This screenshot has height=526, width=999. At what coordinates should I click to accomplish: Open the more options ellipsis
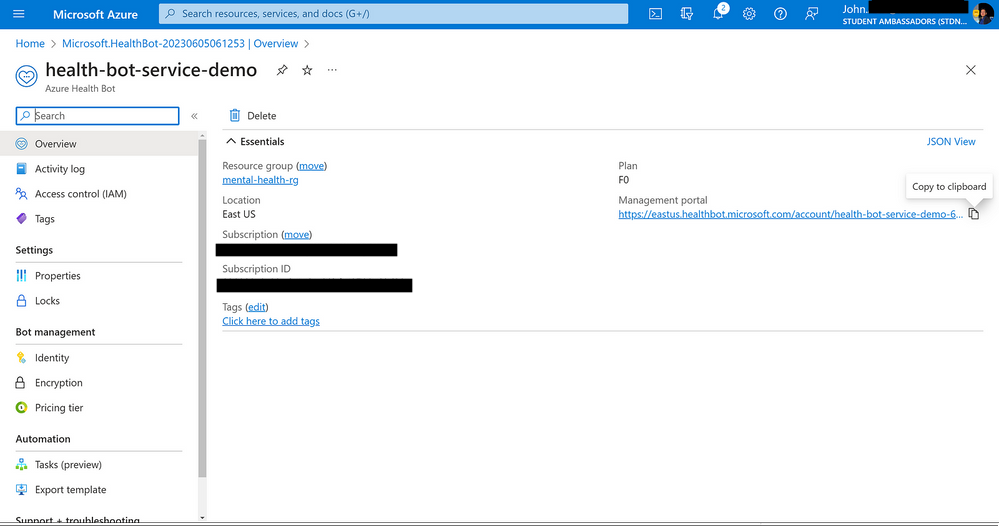(x=332, y=70)
